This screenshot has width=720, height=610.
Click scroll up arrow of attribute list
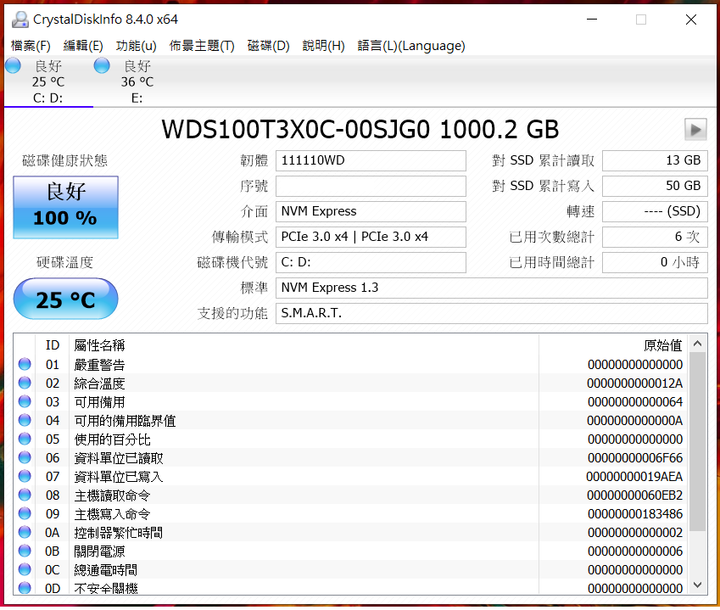[x=698, y=344]
